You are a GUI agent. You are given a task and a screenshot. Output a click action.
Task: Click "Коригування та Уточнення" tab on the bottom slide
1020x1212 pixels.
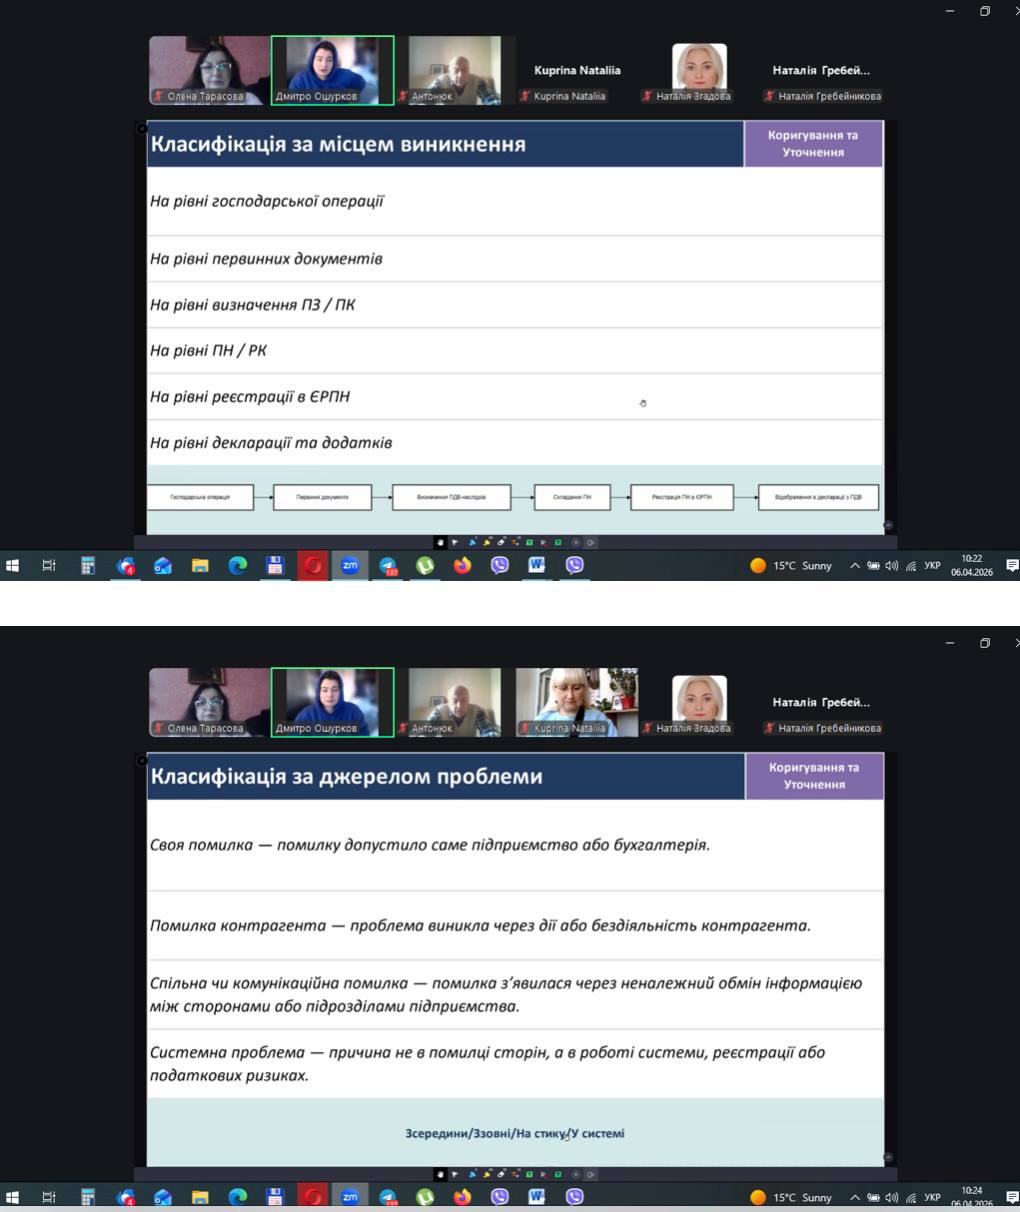pos(814,776)
